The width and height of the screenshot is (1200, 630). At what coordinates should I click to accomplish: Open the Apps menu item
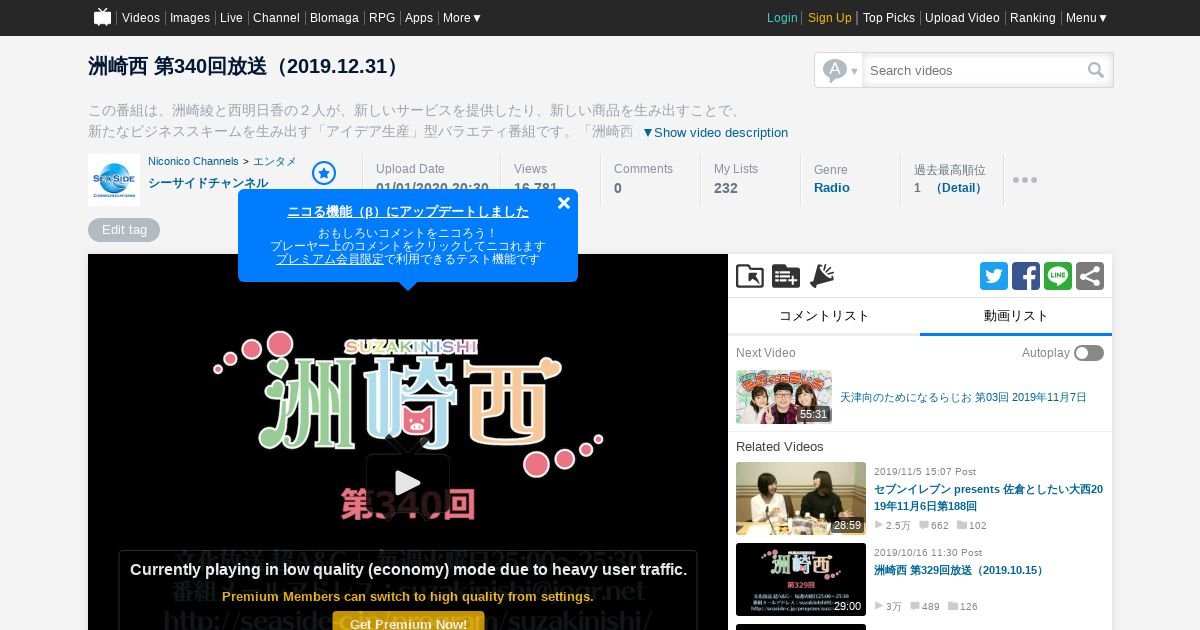coord(419,18)
